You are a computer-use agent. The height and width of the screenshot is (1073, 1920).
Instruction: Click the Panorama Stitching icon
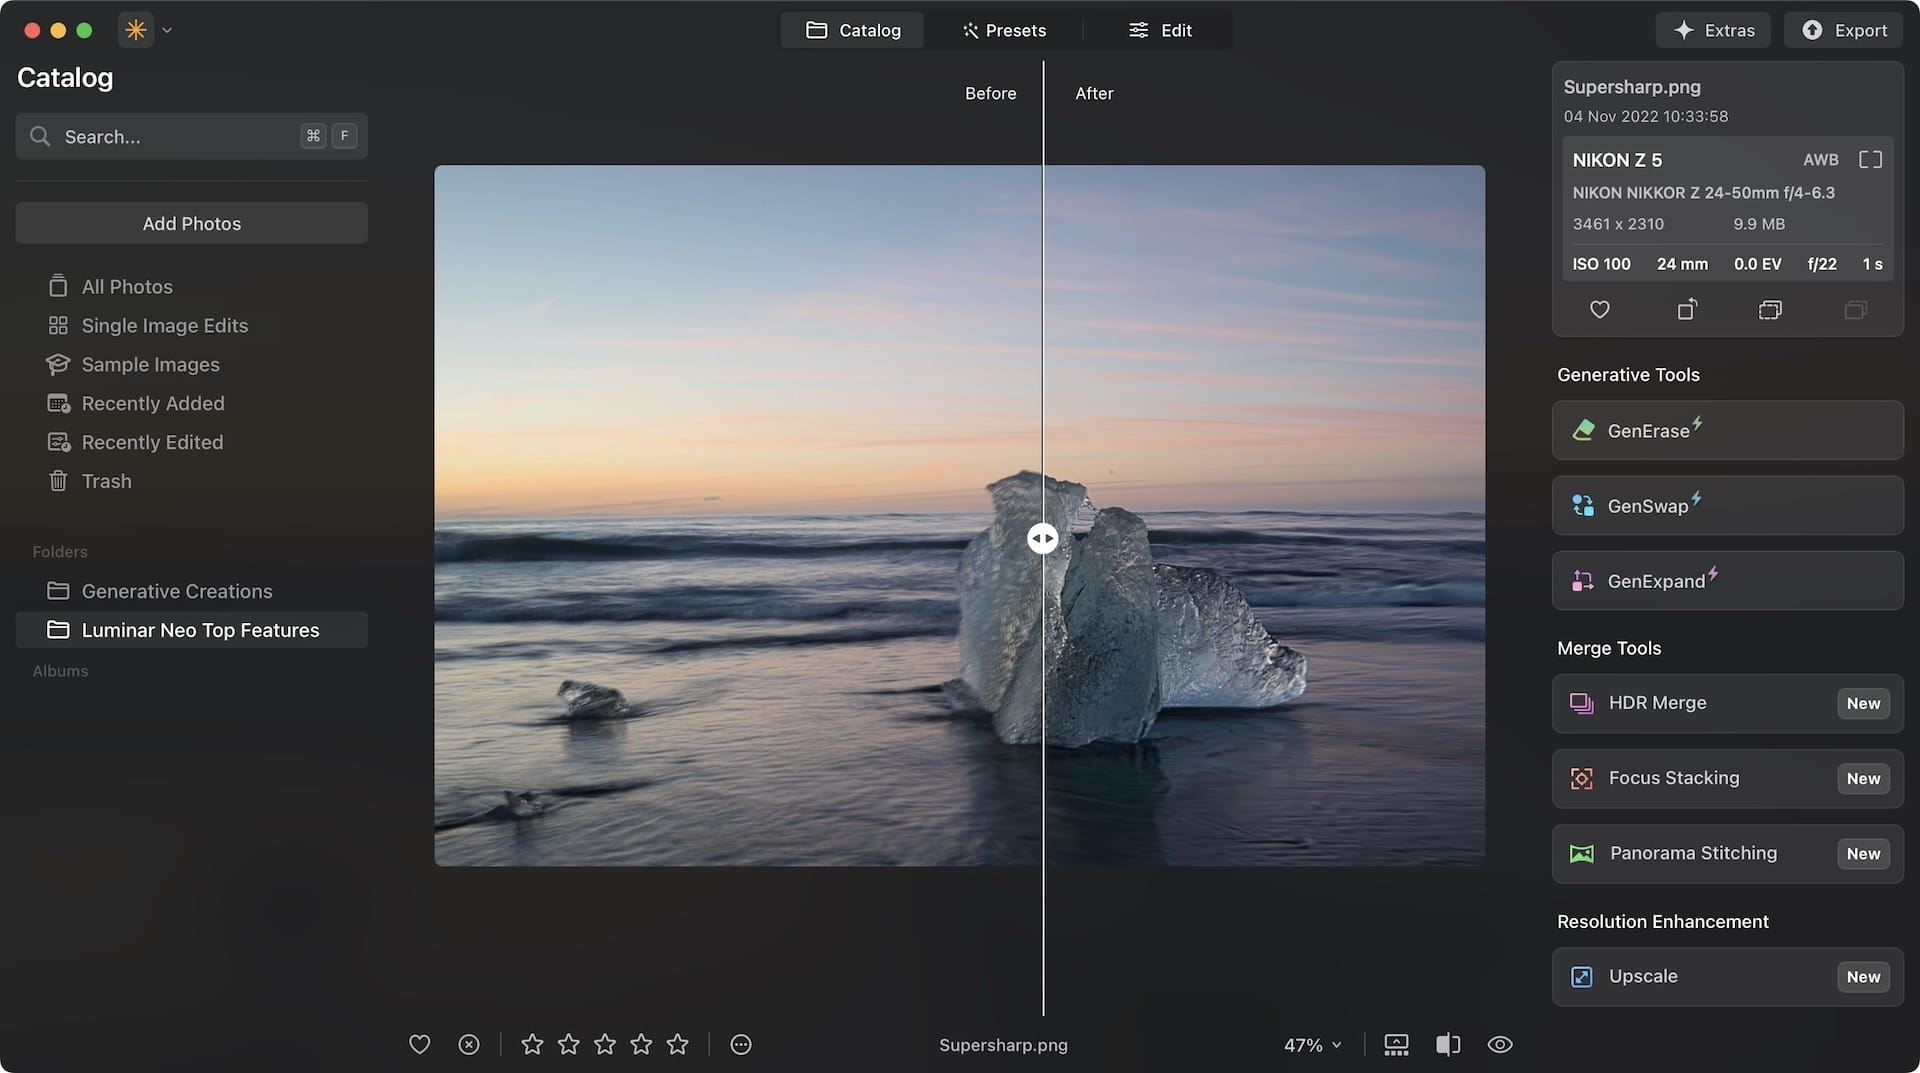point(1582,854)
